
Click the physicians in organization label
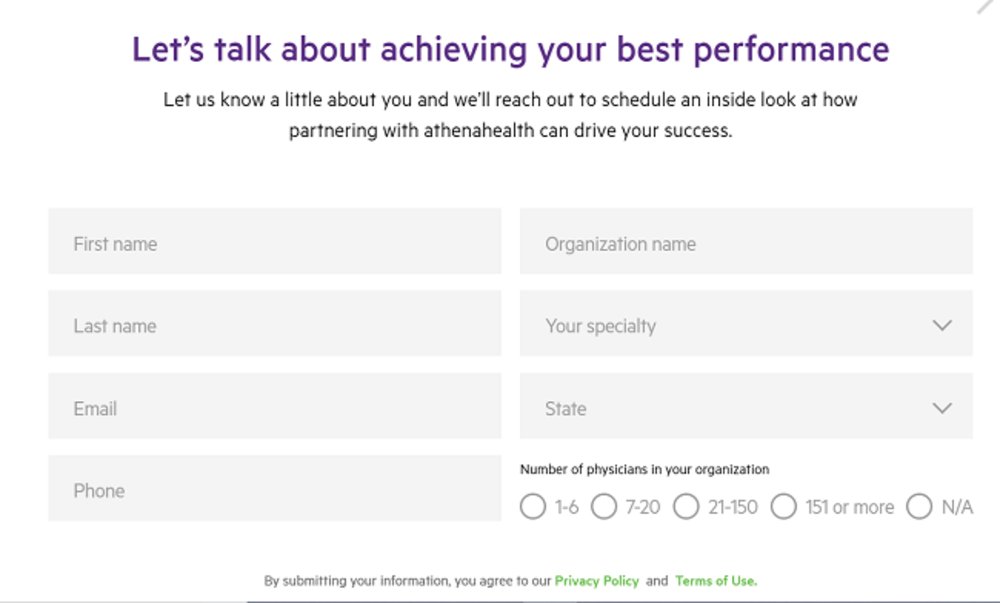pyautogui.click(x=644, y=469)
